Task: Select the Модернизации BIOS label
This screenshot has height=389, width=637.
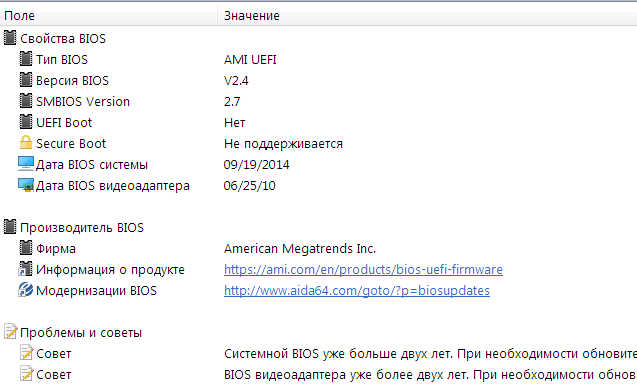Action: point(96,291)
